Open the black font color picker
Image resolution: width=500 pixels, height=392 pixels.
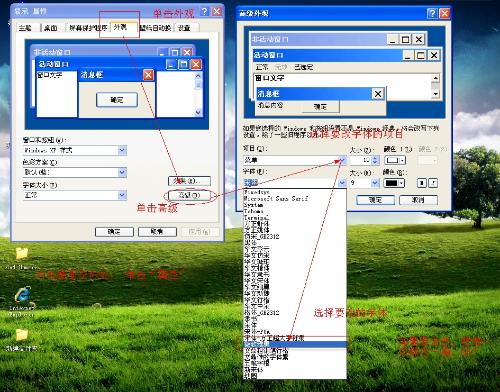(394, 183)
